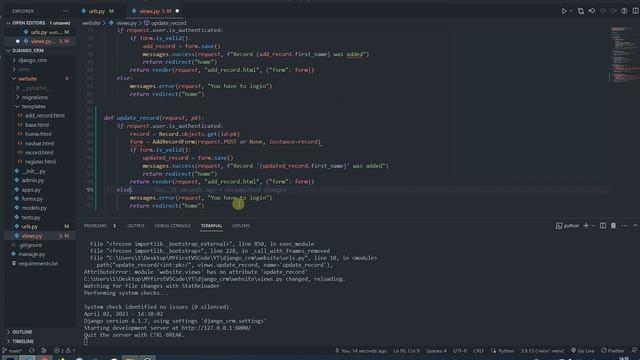Image resolution: width=640 pixels, height=360 pixels.
Task: Open record.html in the file tree
Action: click(x=39, y=152)
